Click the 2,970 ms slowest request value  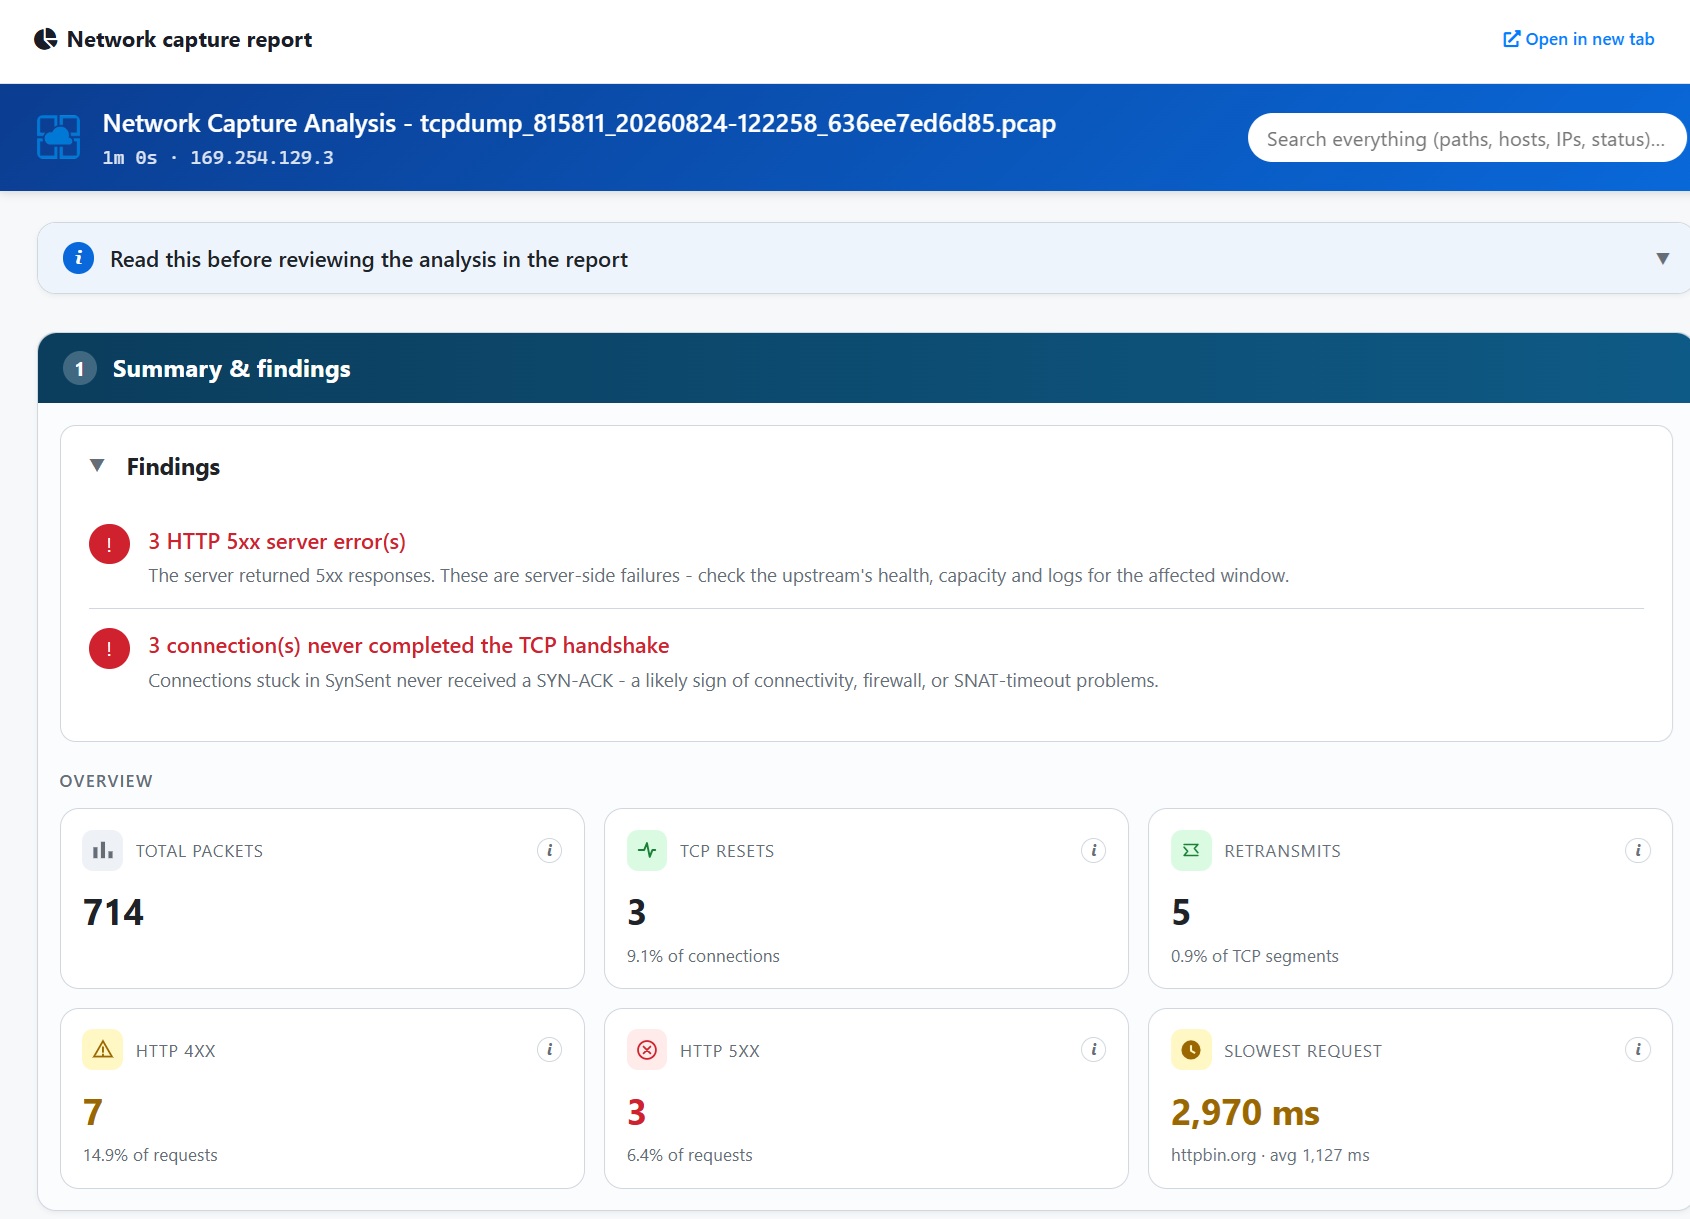pos(1245,1112)
